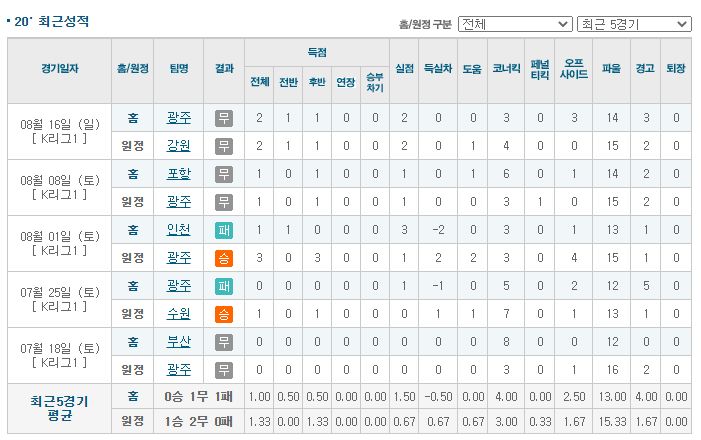Open the 강원 team link
701x440 pixels.
[x=178, y=146]
